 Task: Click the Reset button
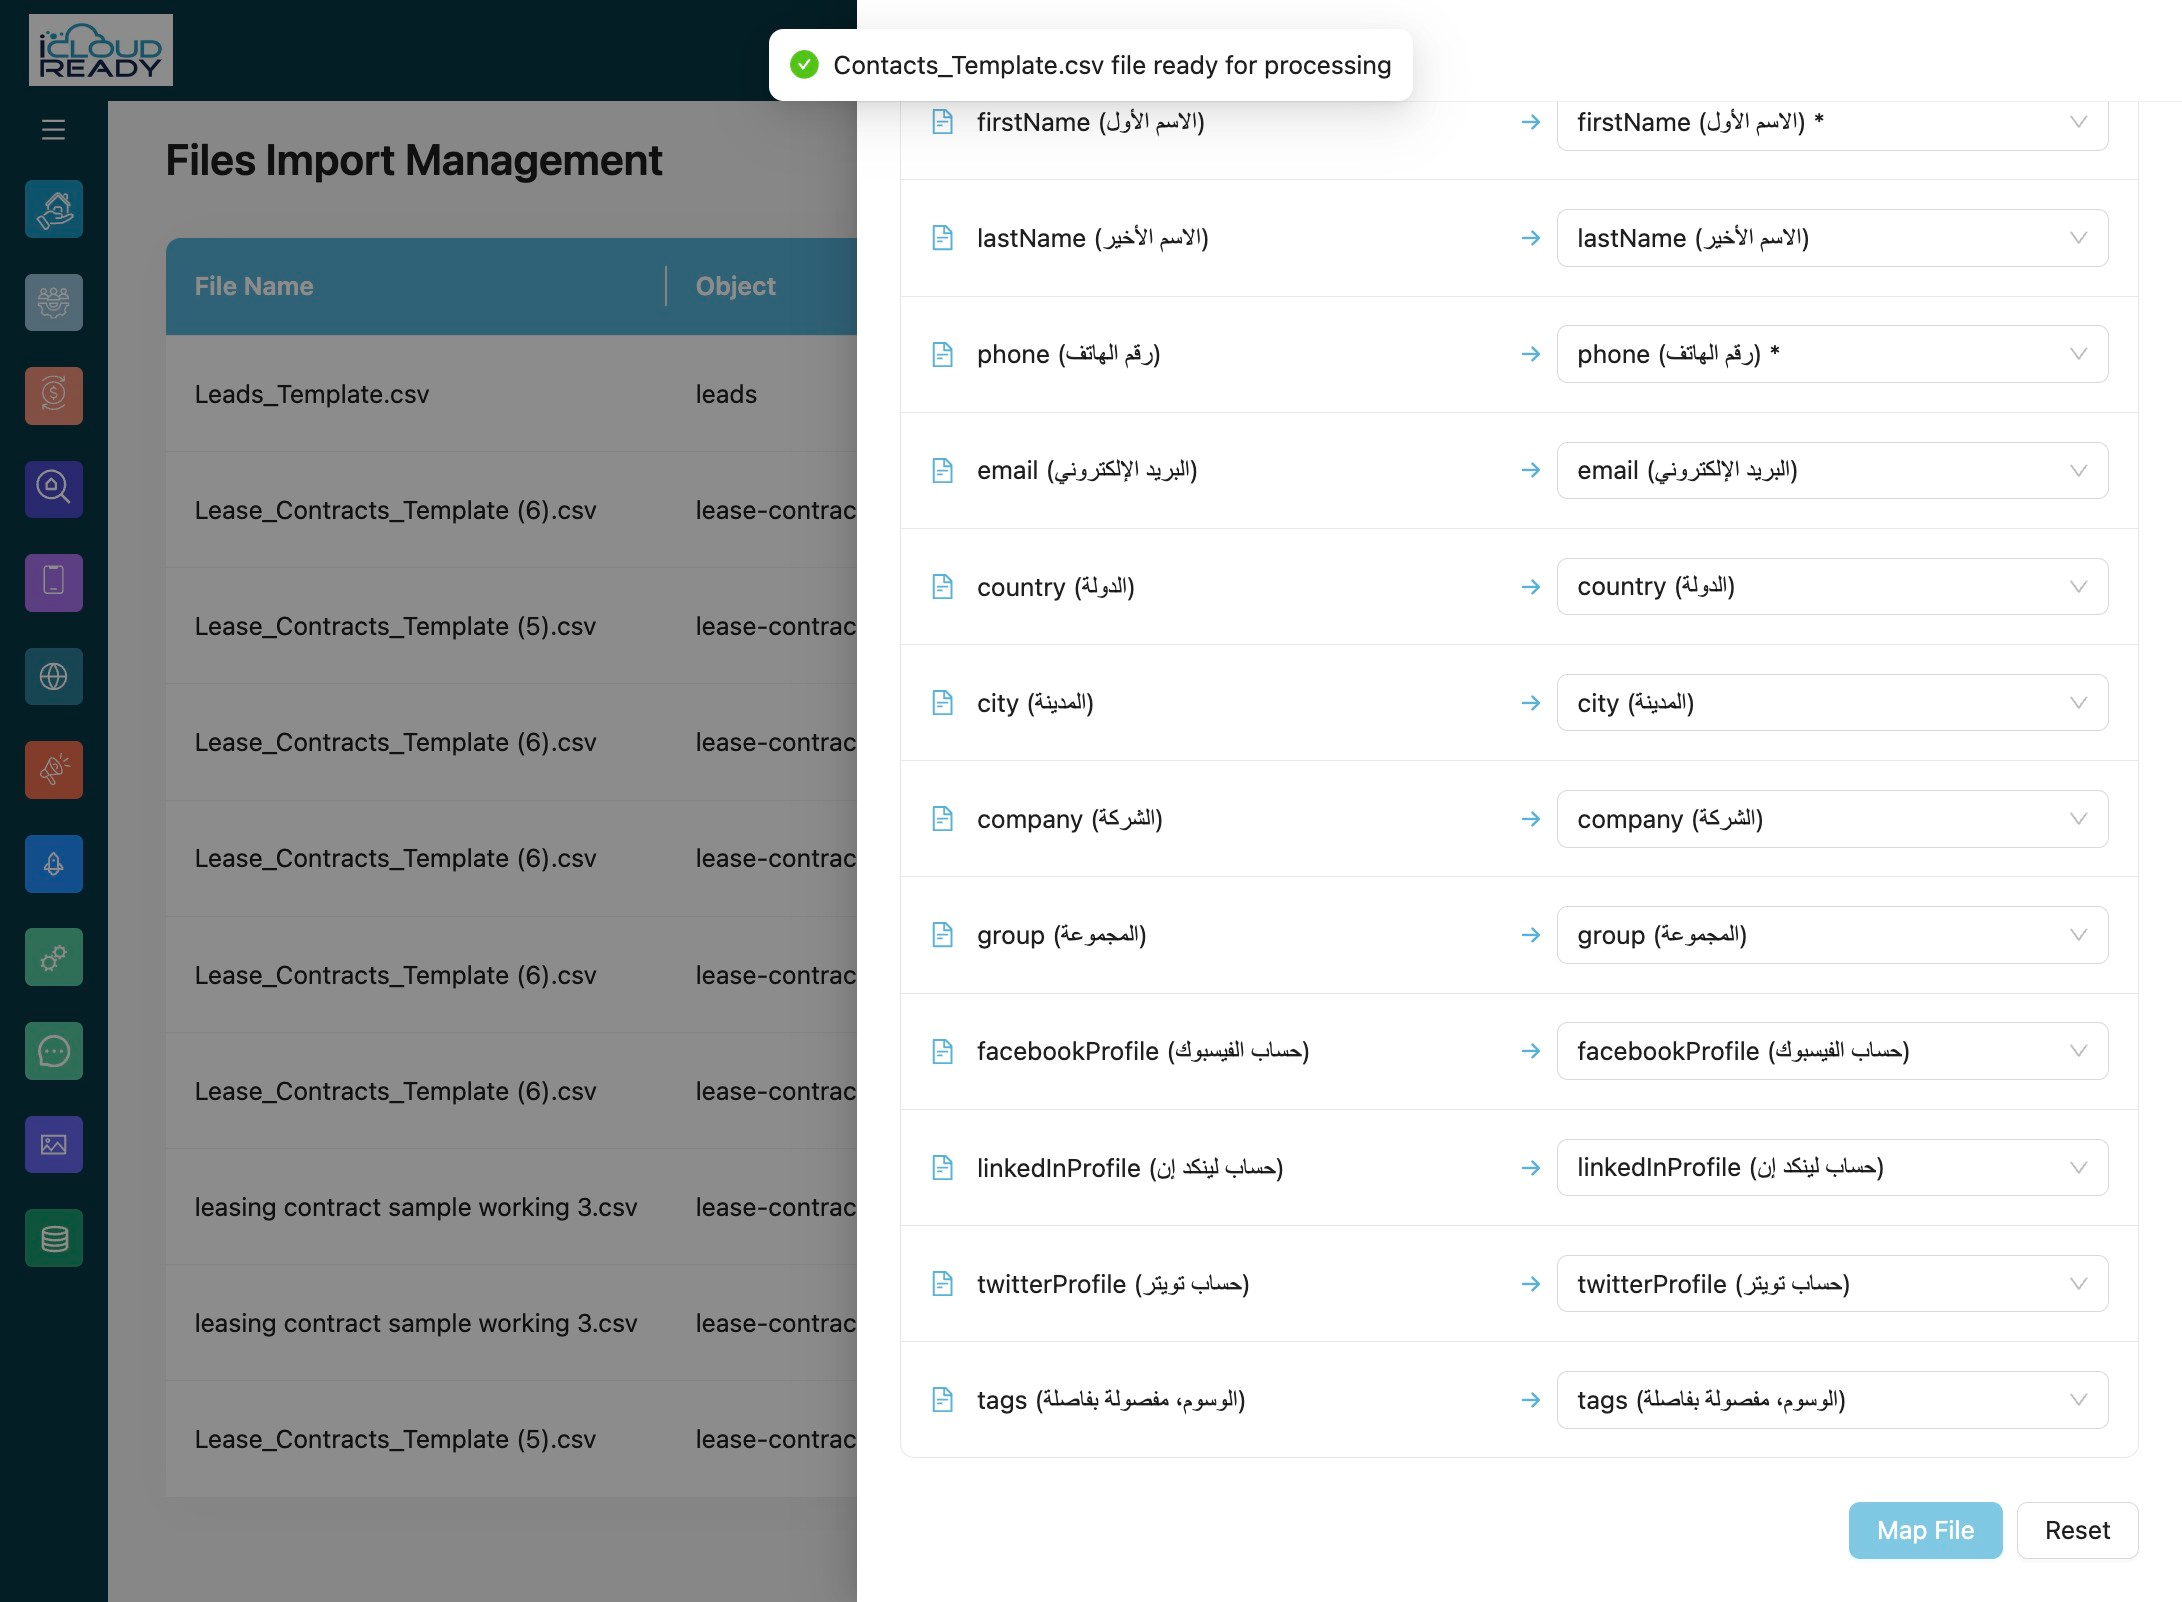pyautogui.click(x=2077, y=1530)
